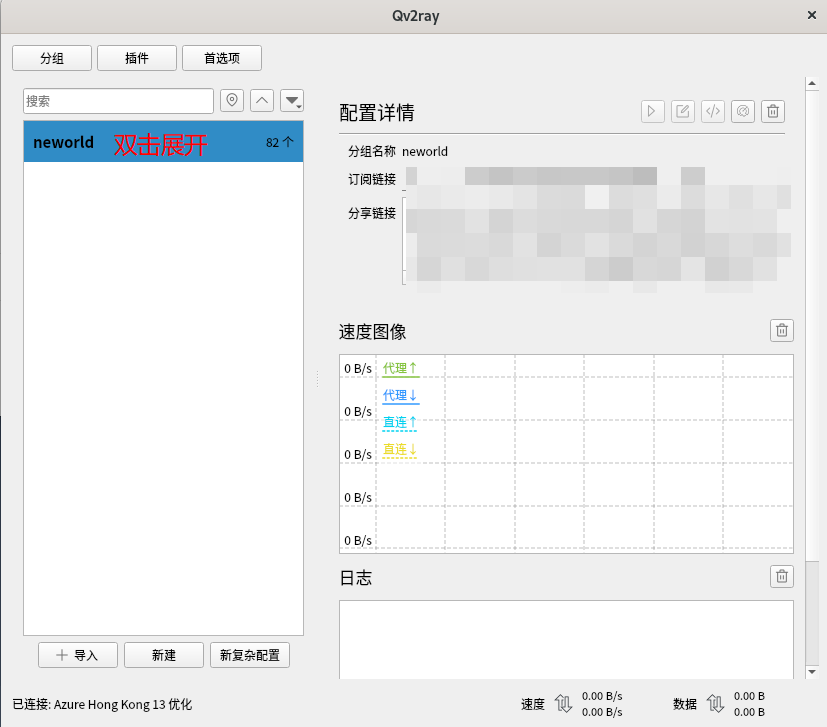This screenshot has height=727, width=827.
Task: Close the Qv2ray window
Action: [x=812, y=15]
